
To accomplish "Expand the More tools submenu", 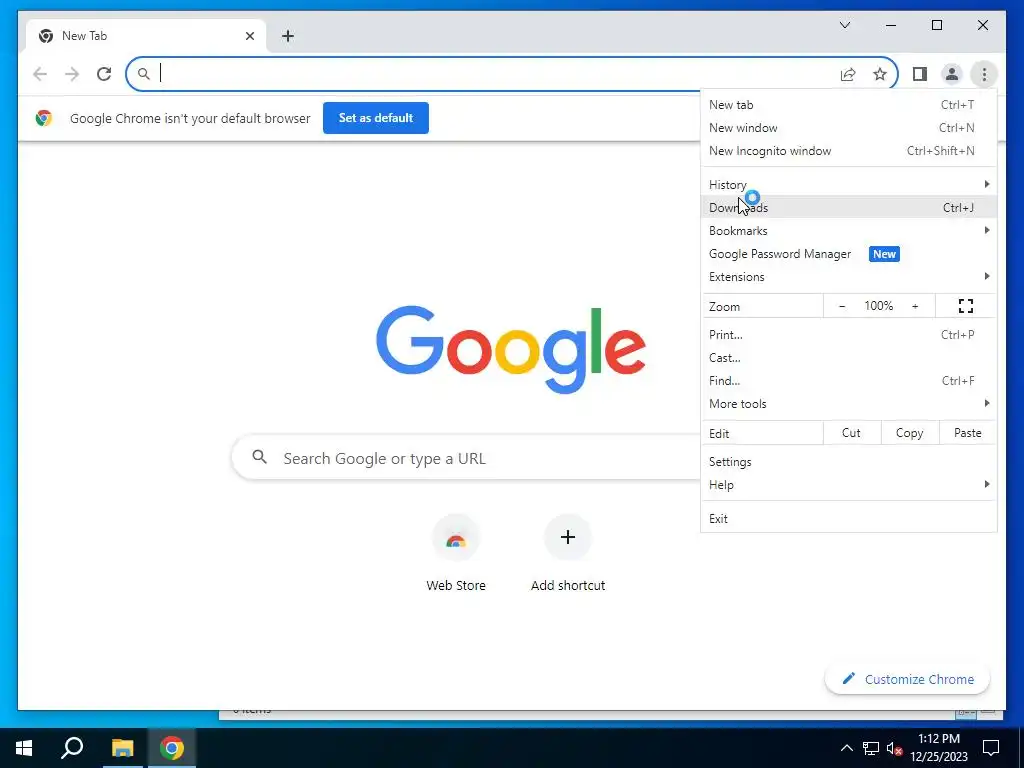I will tap(848, 404).
